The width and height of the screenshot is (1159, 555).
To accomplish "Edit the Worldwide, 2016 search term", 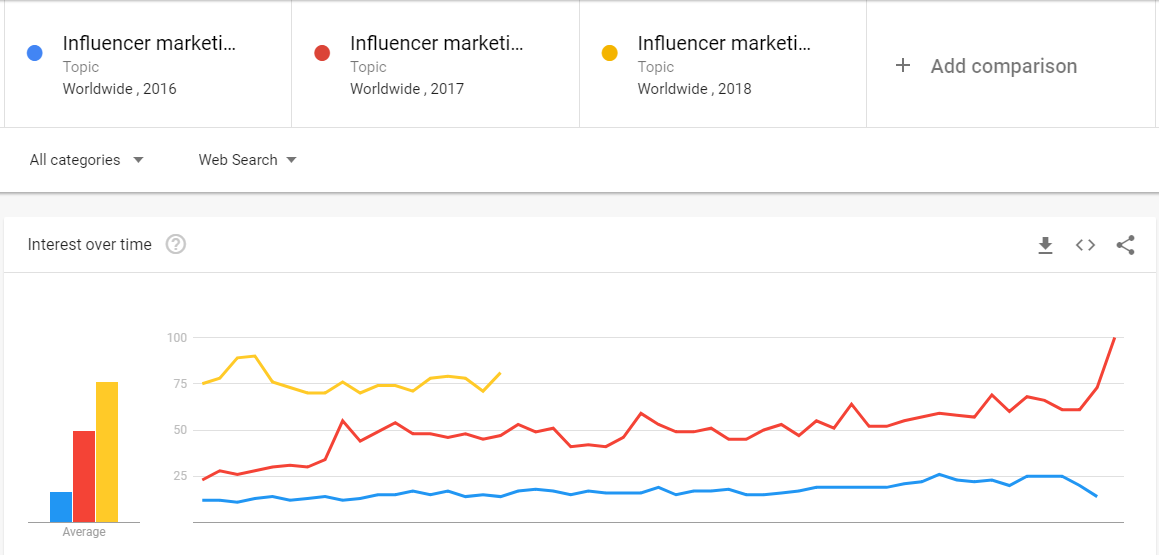I will click(x=149, y=44).
